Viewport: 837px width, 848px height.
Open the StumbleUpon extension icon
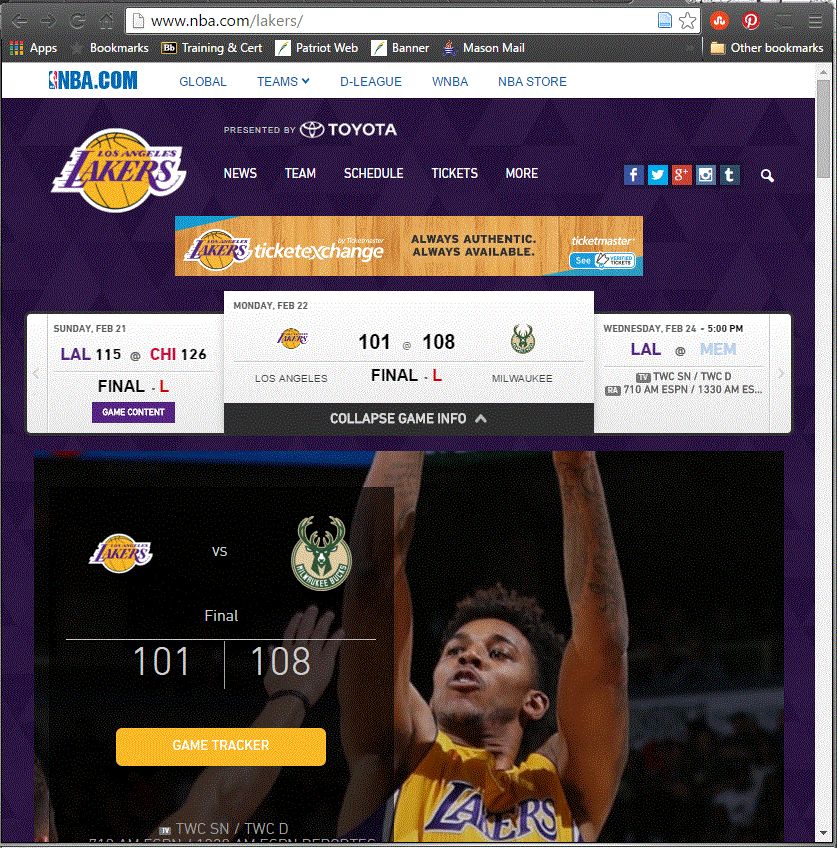pos(719,21)
